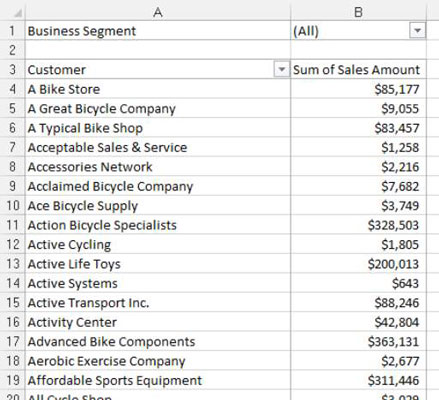Click the Active Transport Inc. cell

pos(158,303)
